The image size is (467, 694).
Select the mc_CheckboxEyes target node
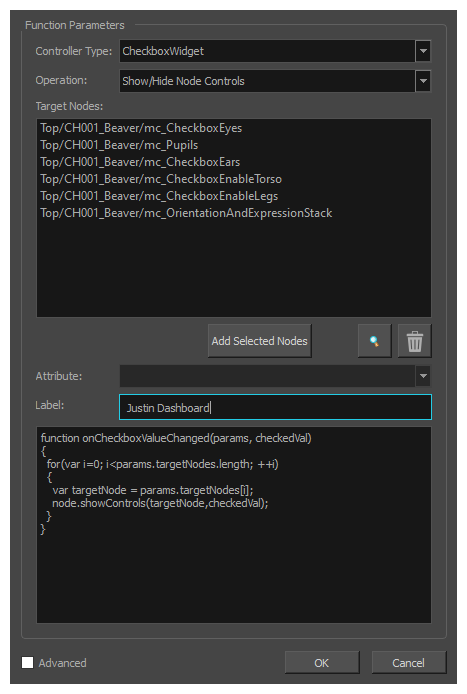141,128
